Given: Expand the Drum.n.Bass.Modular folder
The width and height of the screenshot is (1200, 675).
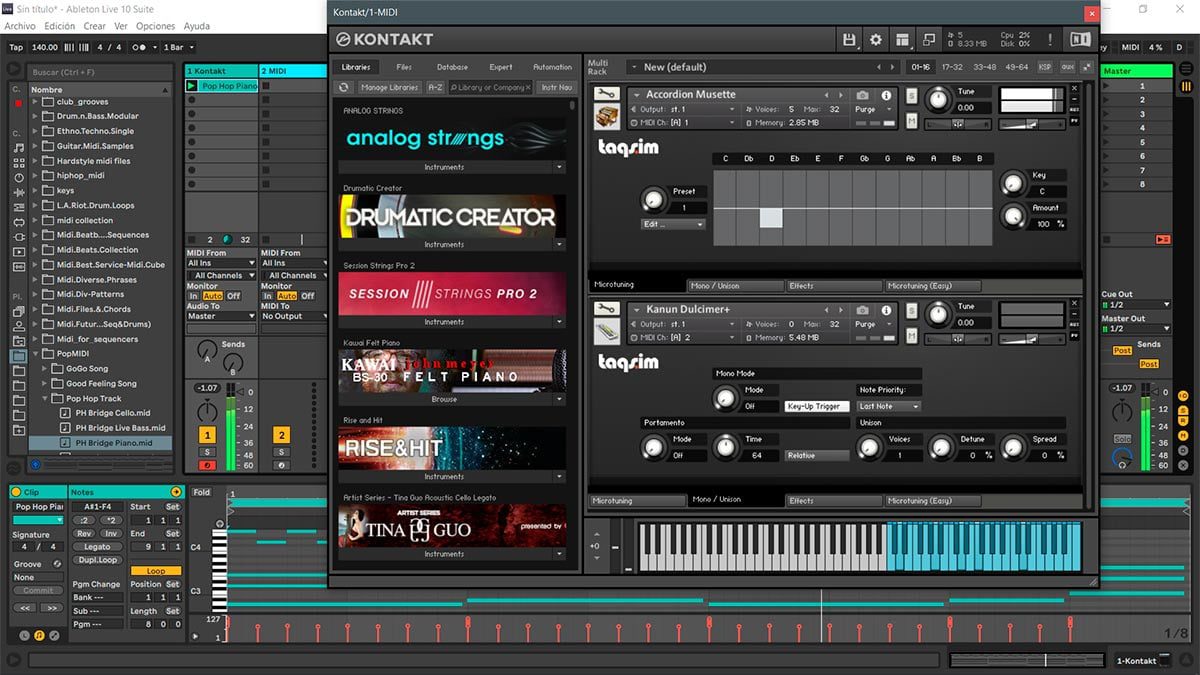Looking at the screenshot, I should (36, 116).
